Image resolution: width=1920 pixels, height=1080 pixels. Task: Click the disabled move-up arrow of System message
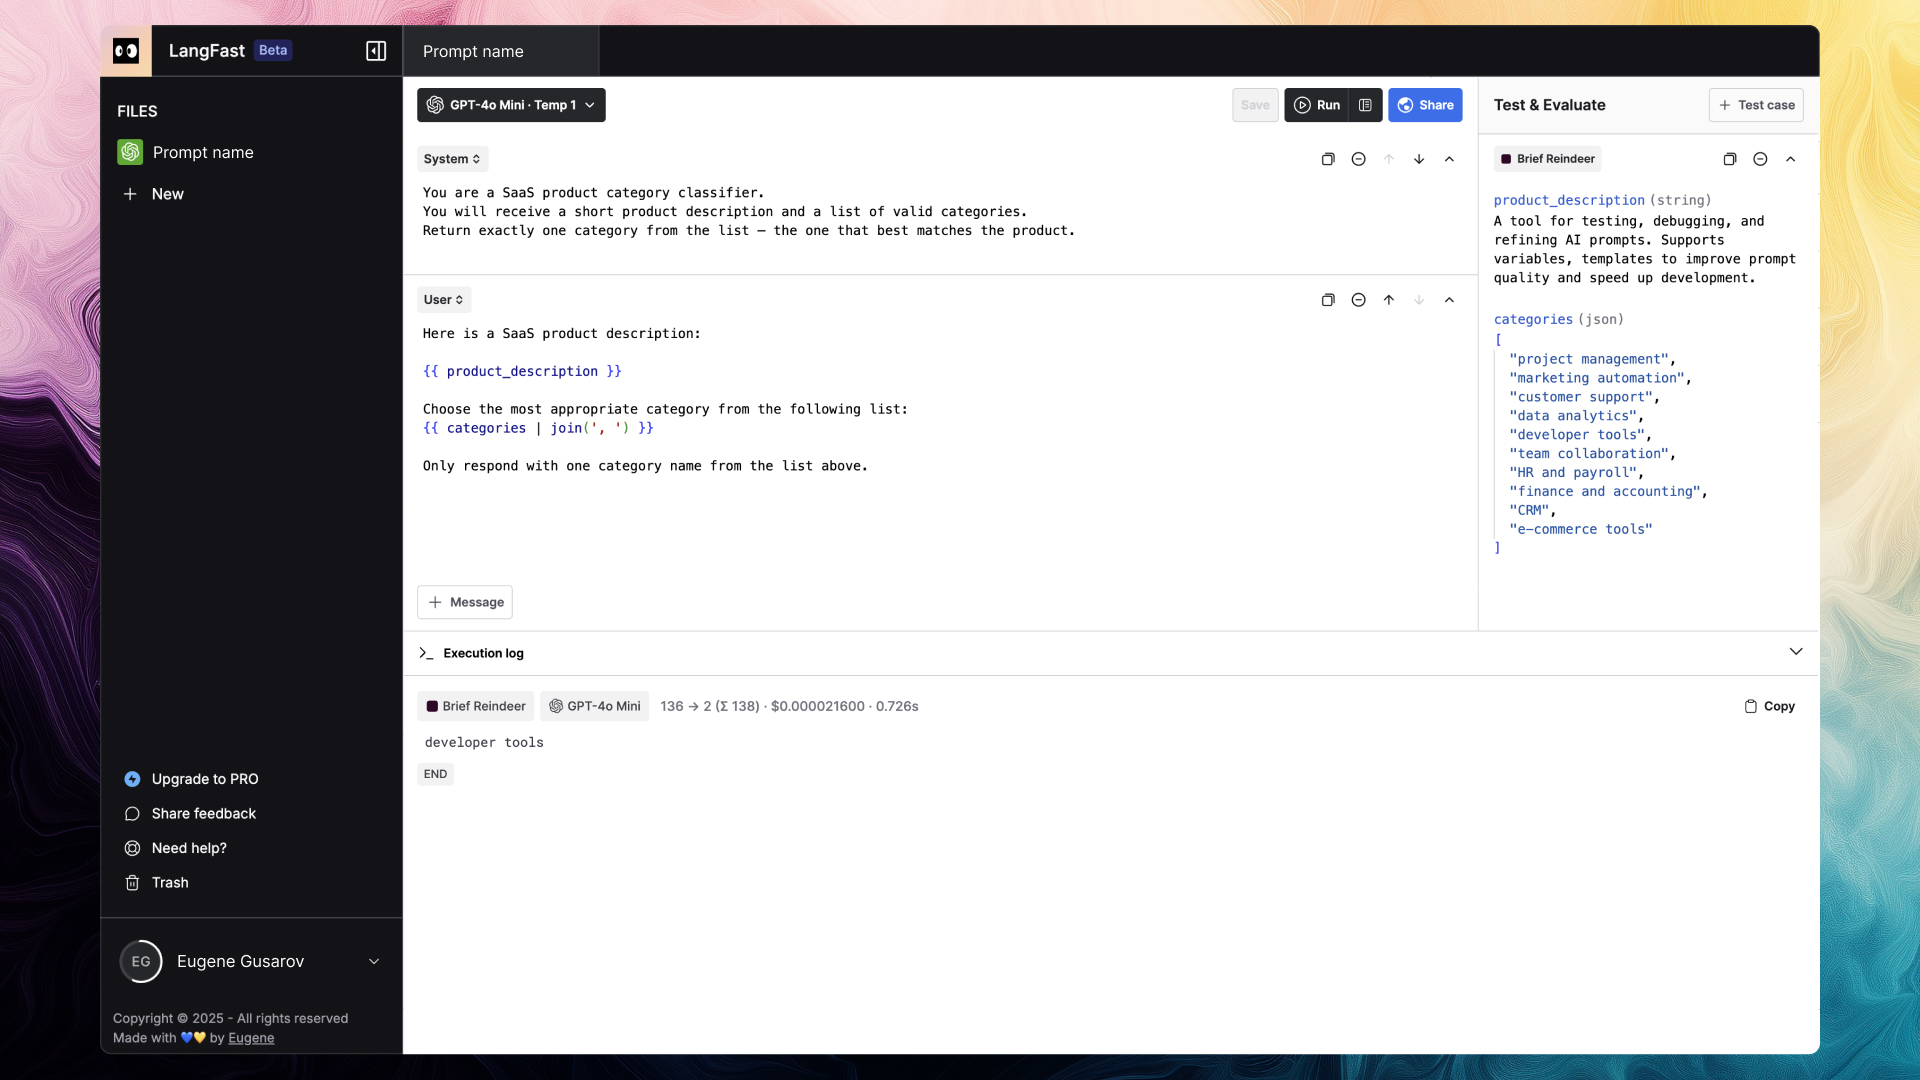click(1389, 159)
